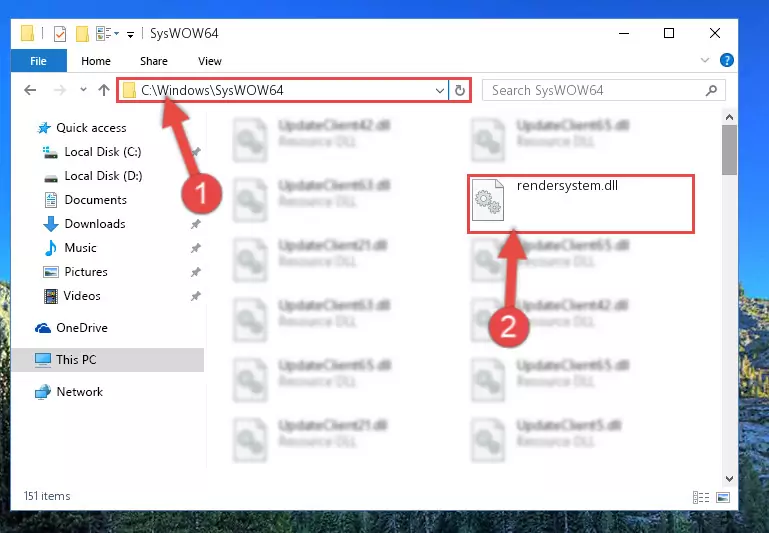Select OneDrive in the navigation pane

[x=81, y=328]
